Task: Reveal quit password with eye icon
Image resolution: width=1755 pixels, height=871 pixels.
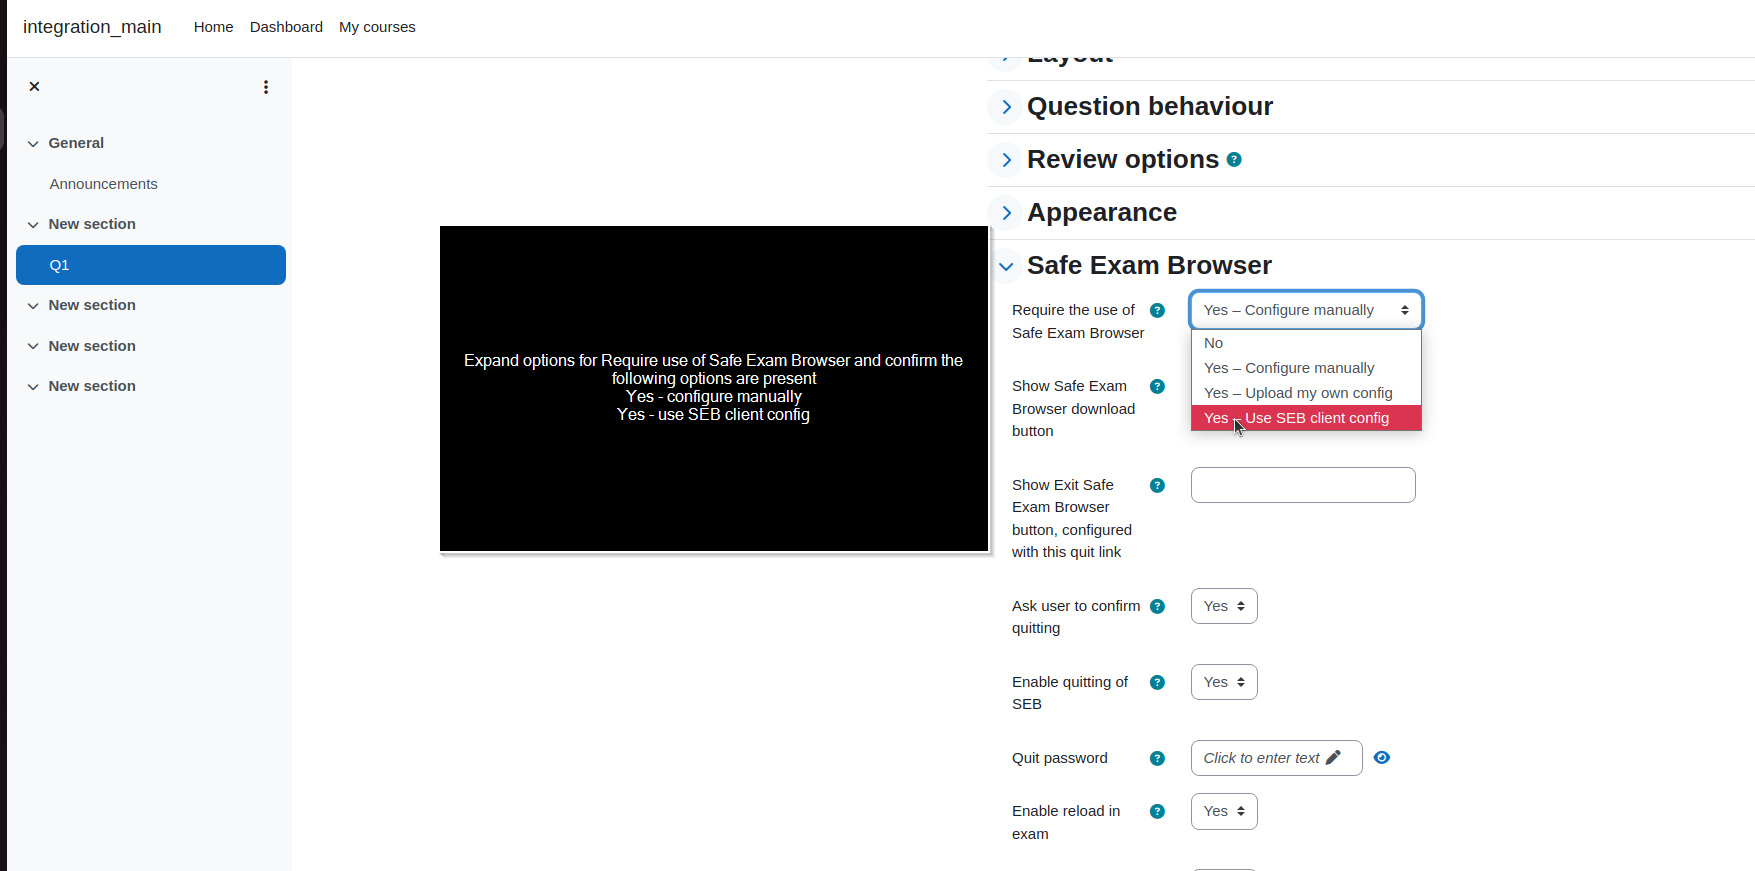Action: pos(1382,758)
